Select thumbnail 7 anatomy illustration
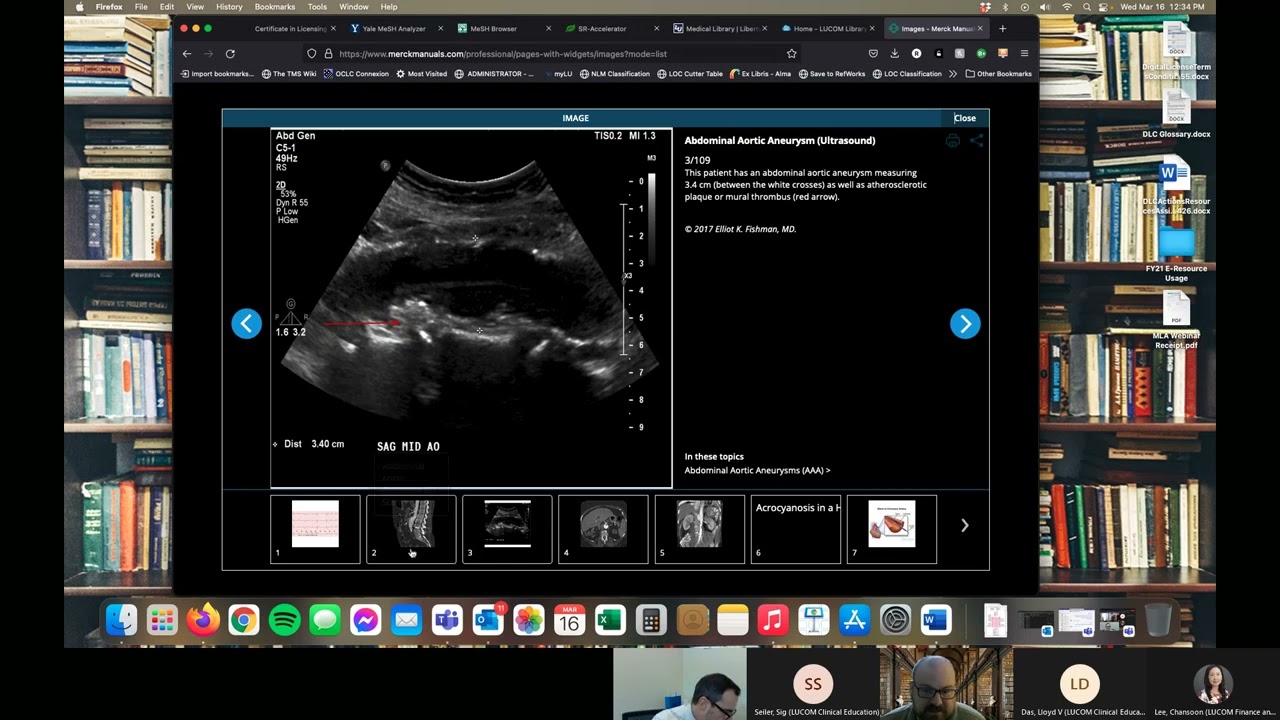The height and width of the screenshot is (720, 1280). tap(891, 529)
